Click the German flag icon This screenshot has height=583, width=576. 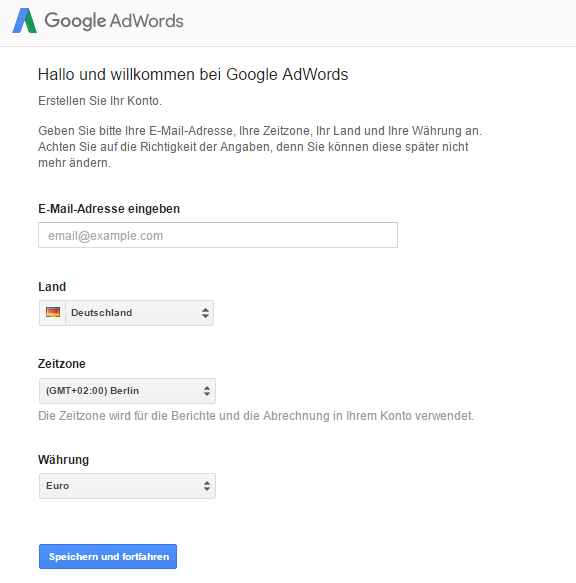click(53, 312)
